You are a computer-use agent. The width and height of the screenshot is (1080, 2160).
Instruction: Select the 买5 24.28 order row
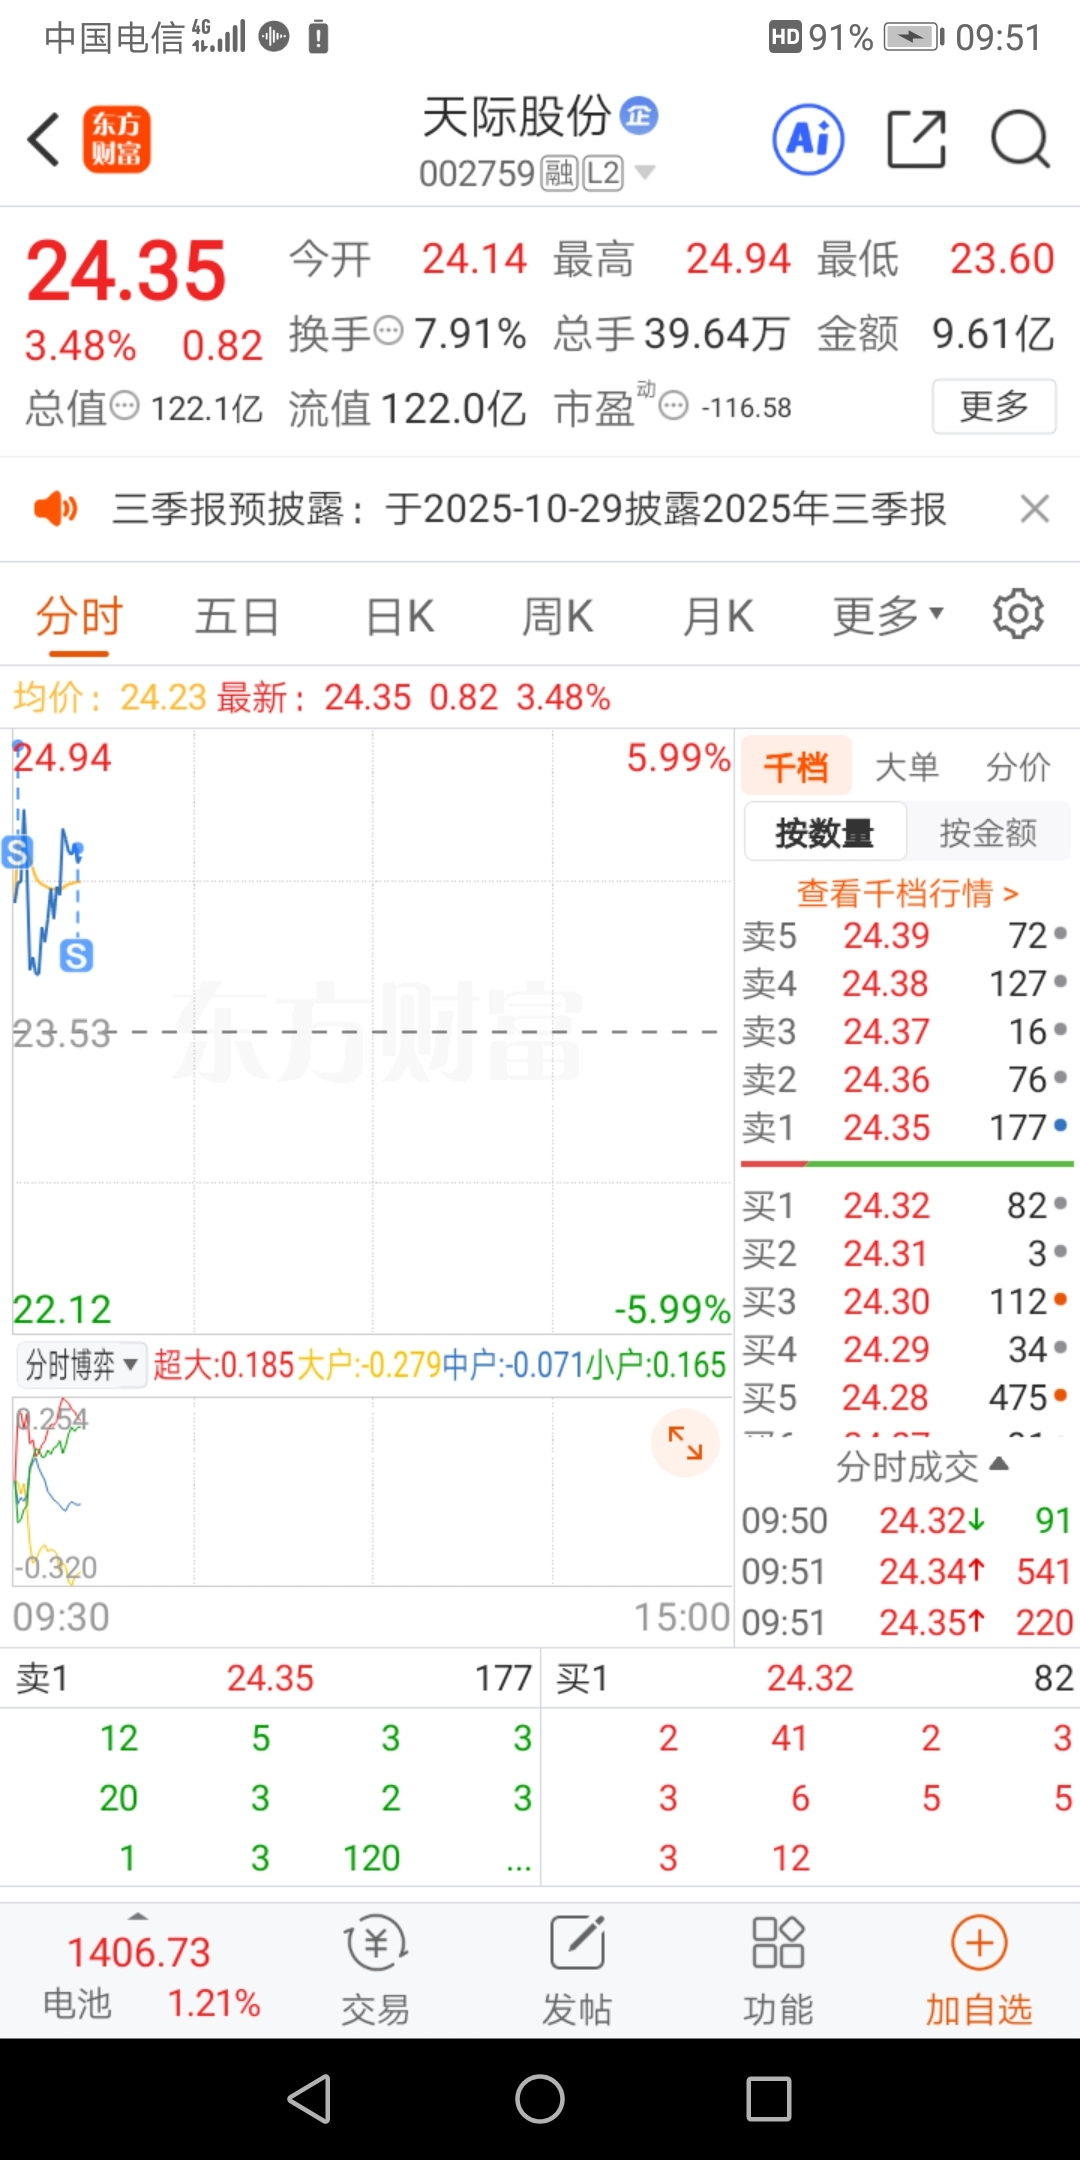(906, 1398)
